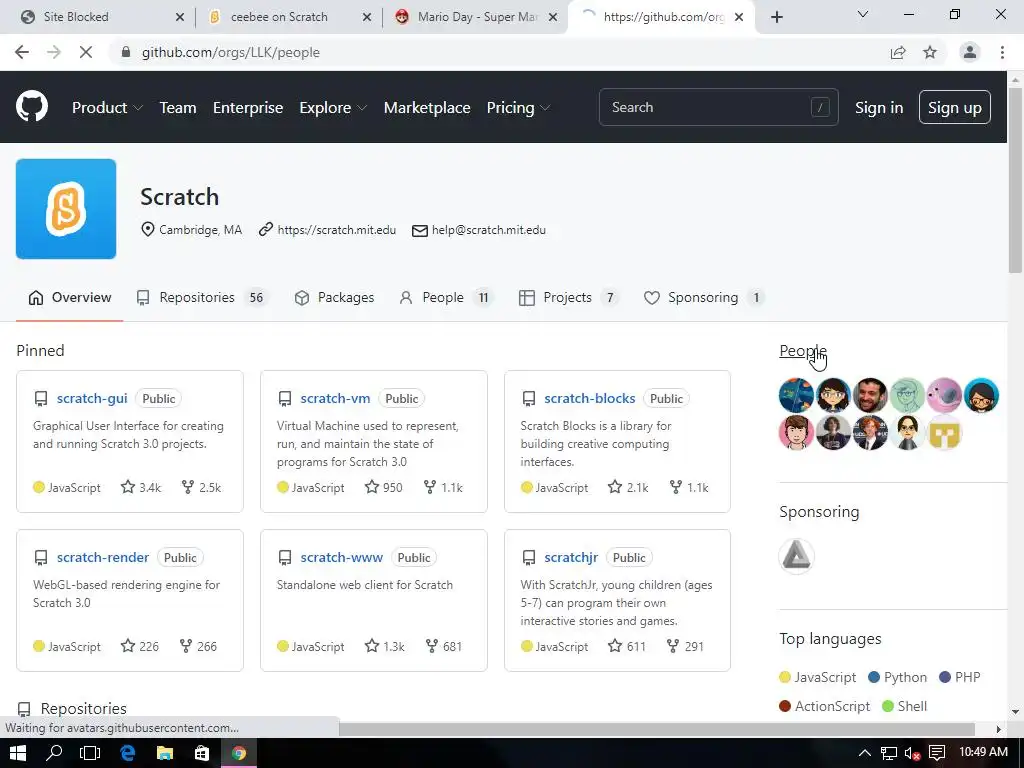The width and height of the screenshot is (1024, 768).
Task: Select the Sponsoring 1 tab
Action: click(704, 298)
